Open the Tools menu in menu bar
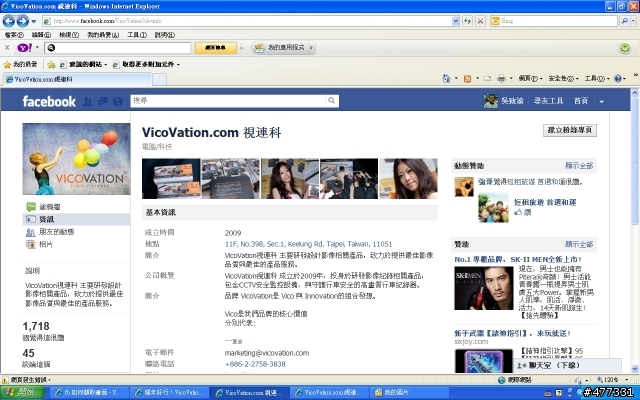The width and height of the screenshot is (640, 400). click(137, 35)
